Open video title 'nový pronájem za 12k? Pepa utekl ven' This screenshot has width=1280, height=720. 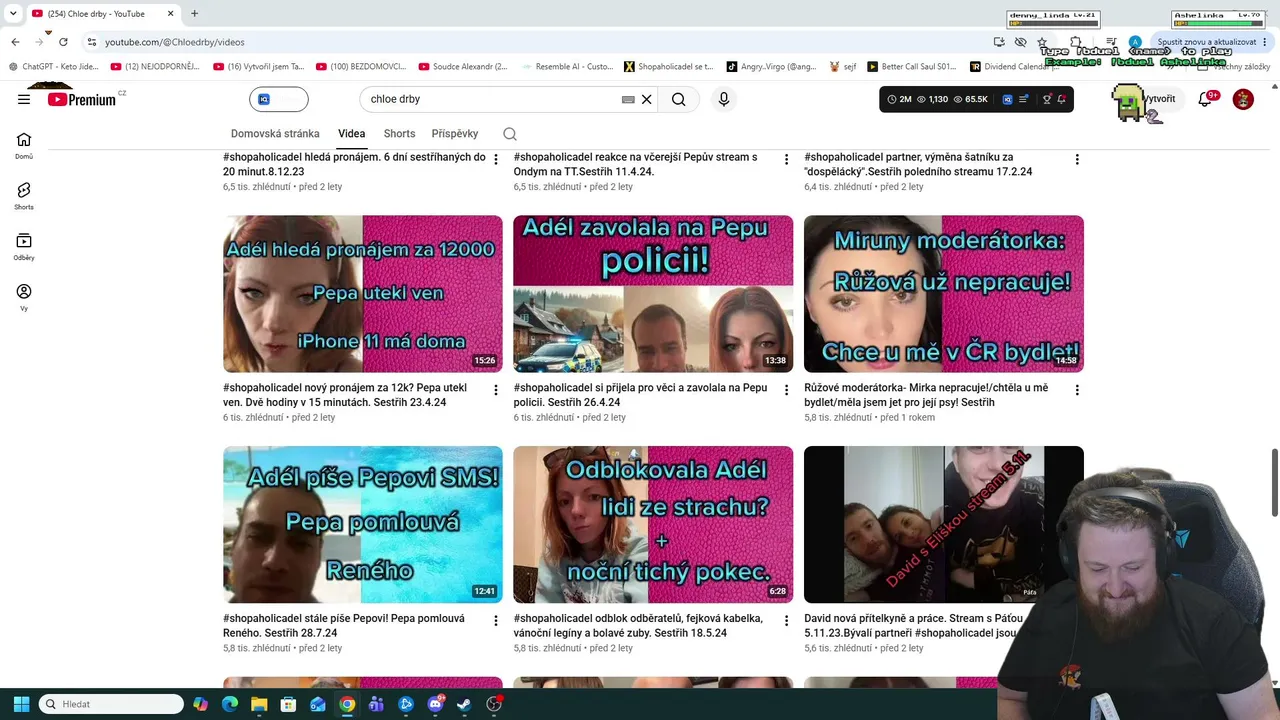[345, 394]
